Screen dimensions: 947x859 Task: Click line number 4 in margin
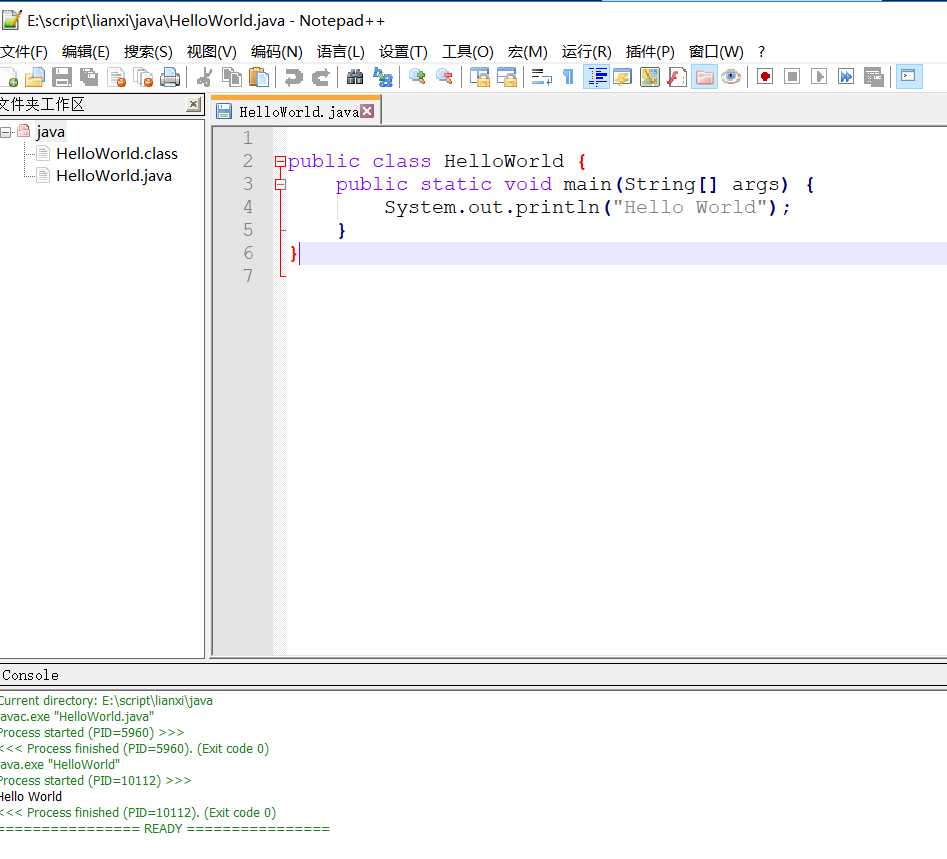click(248, 207)
